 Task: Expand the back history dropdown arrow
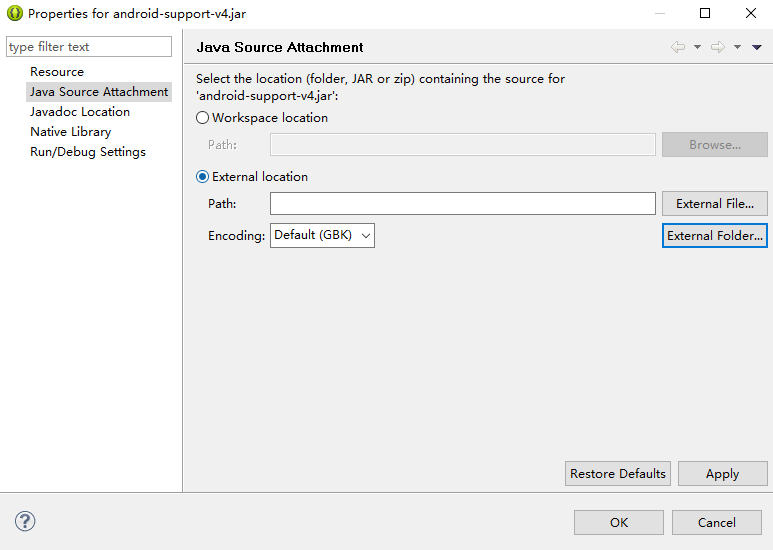click(x=697, y=47)
